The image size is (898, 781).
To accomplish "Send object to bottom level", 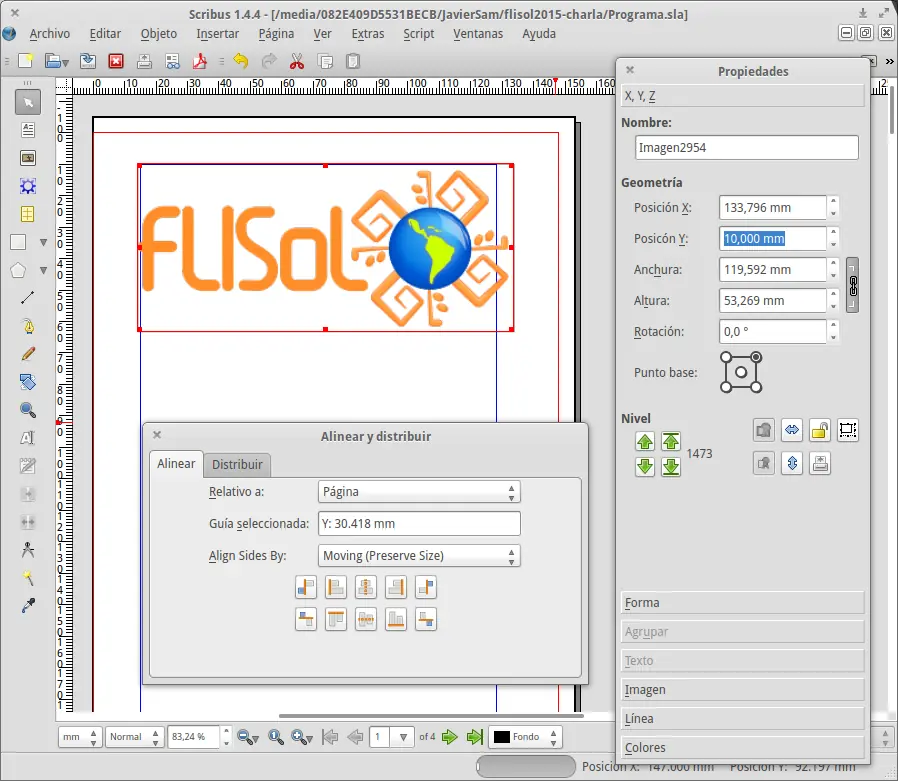I will click(x=671, y=467).
